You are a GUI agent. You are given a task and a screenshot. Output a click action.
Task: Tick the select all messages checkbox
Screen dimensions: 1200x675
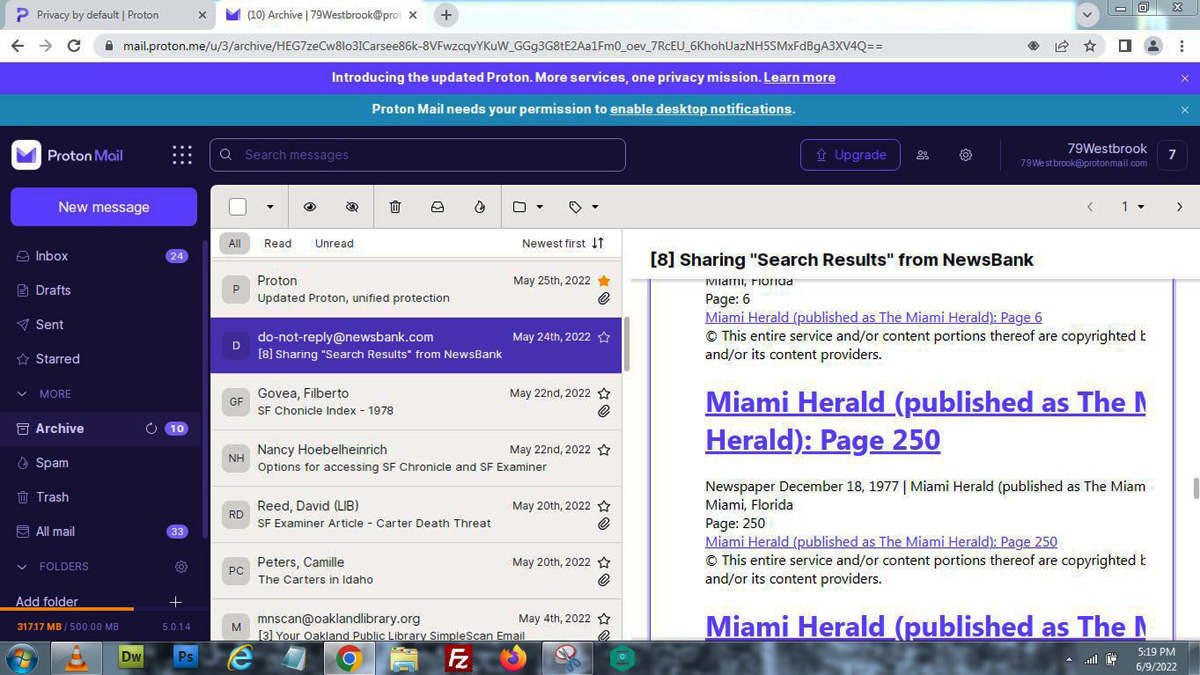(x=237, y=207)
